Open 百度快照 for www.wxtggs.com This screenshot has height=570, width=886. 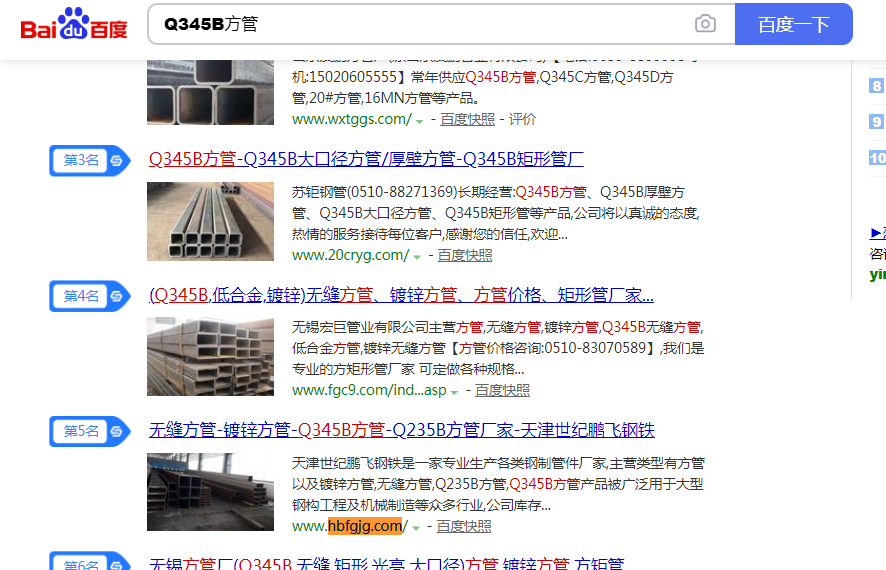coord(467,120)
